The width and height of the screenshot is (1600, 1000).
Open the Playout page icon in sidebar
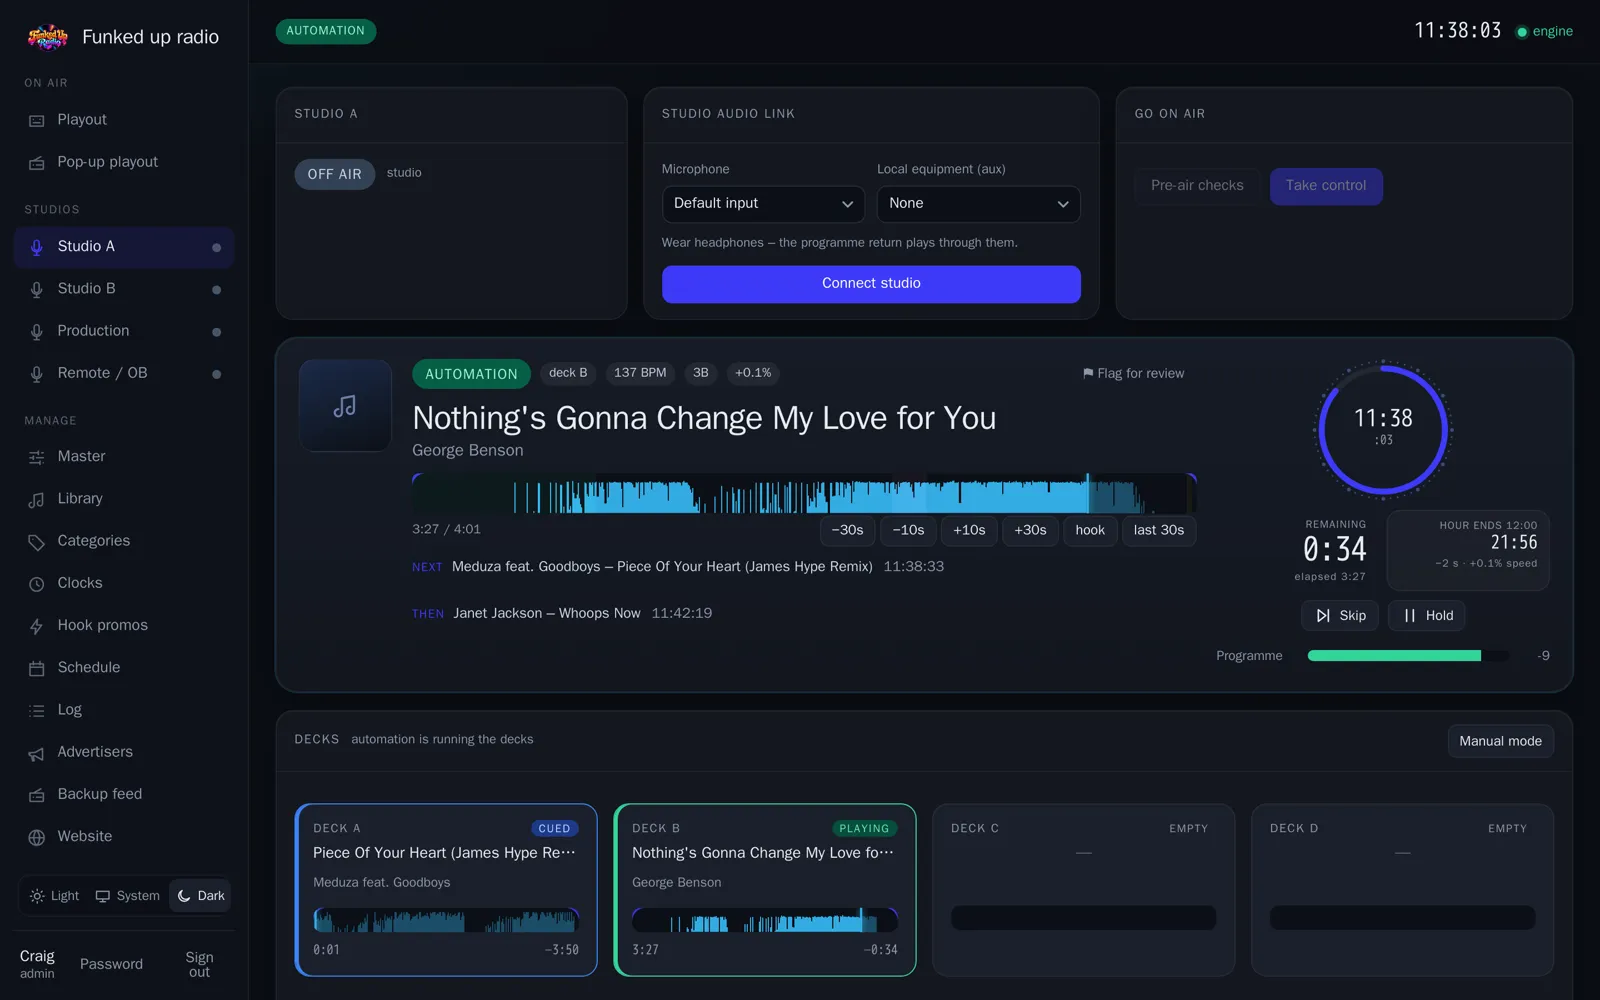[x=37, y=120]
